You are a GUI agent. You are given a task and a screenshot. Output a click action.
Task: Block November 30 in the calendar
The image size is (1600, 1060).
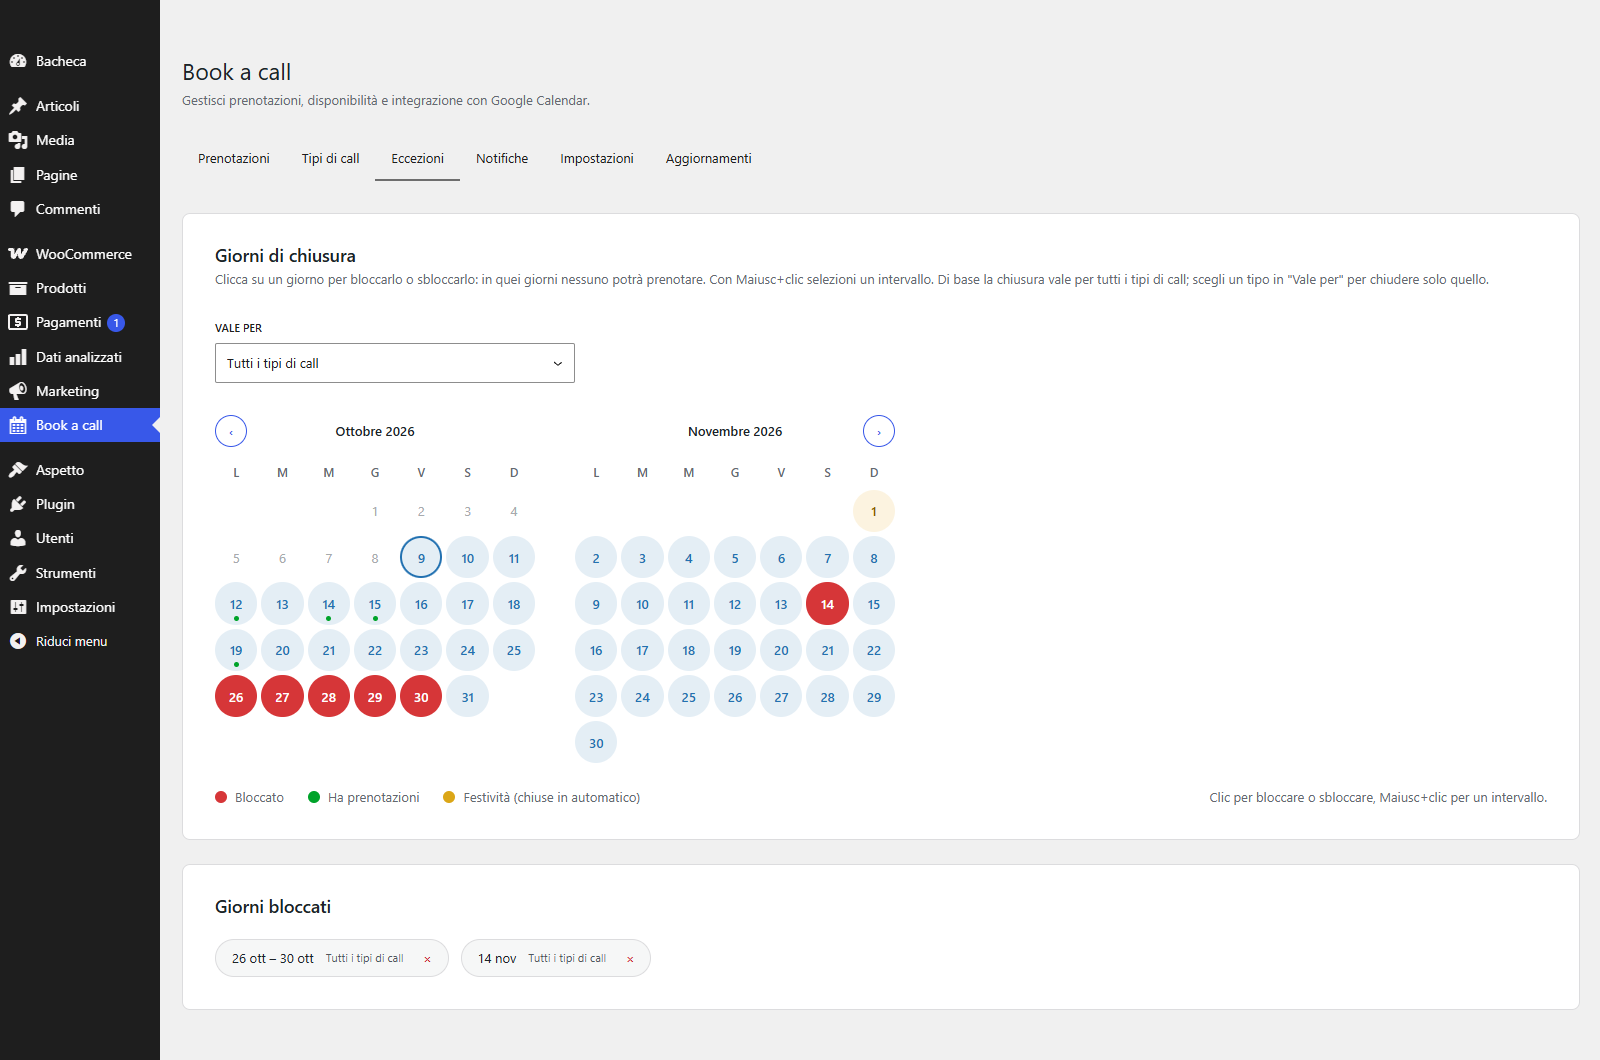[x=596, y=743]
